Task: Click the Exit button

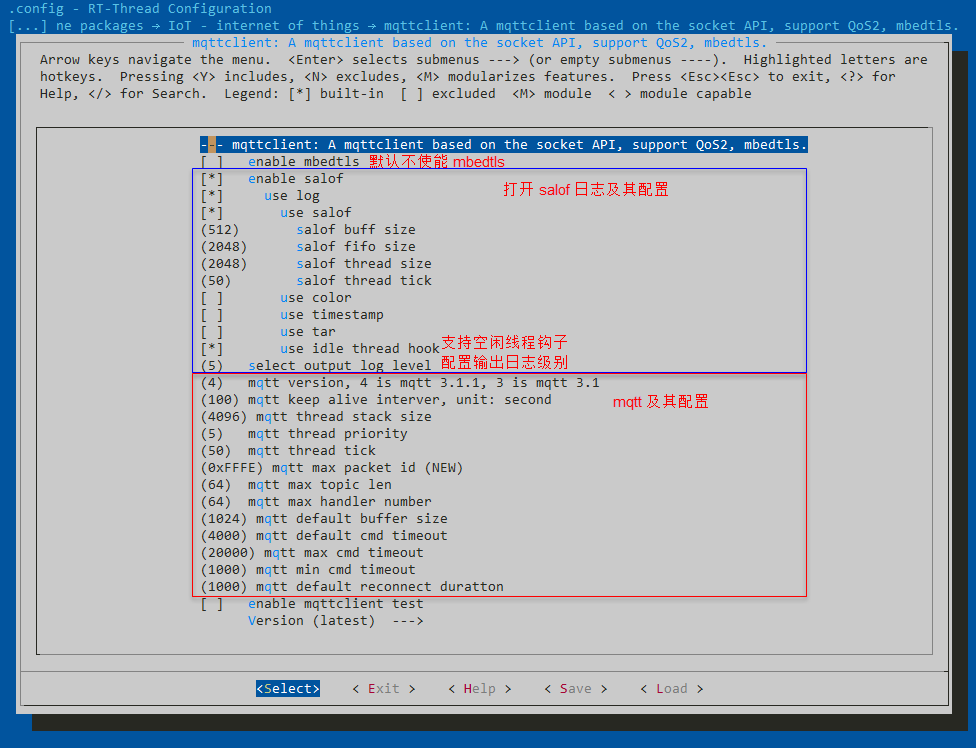Action: tap(383, 689)
